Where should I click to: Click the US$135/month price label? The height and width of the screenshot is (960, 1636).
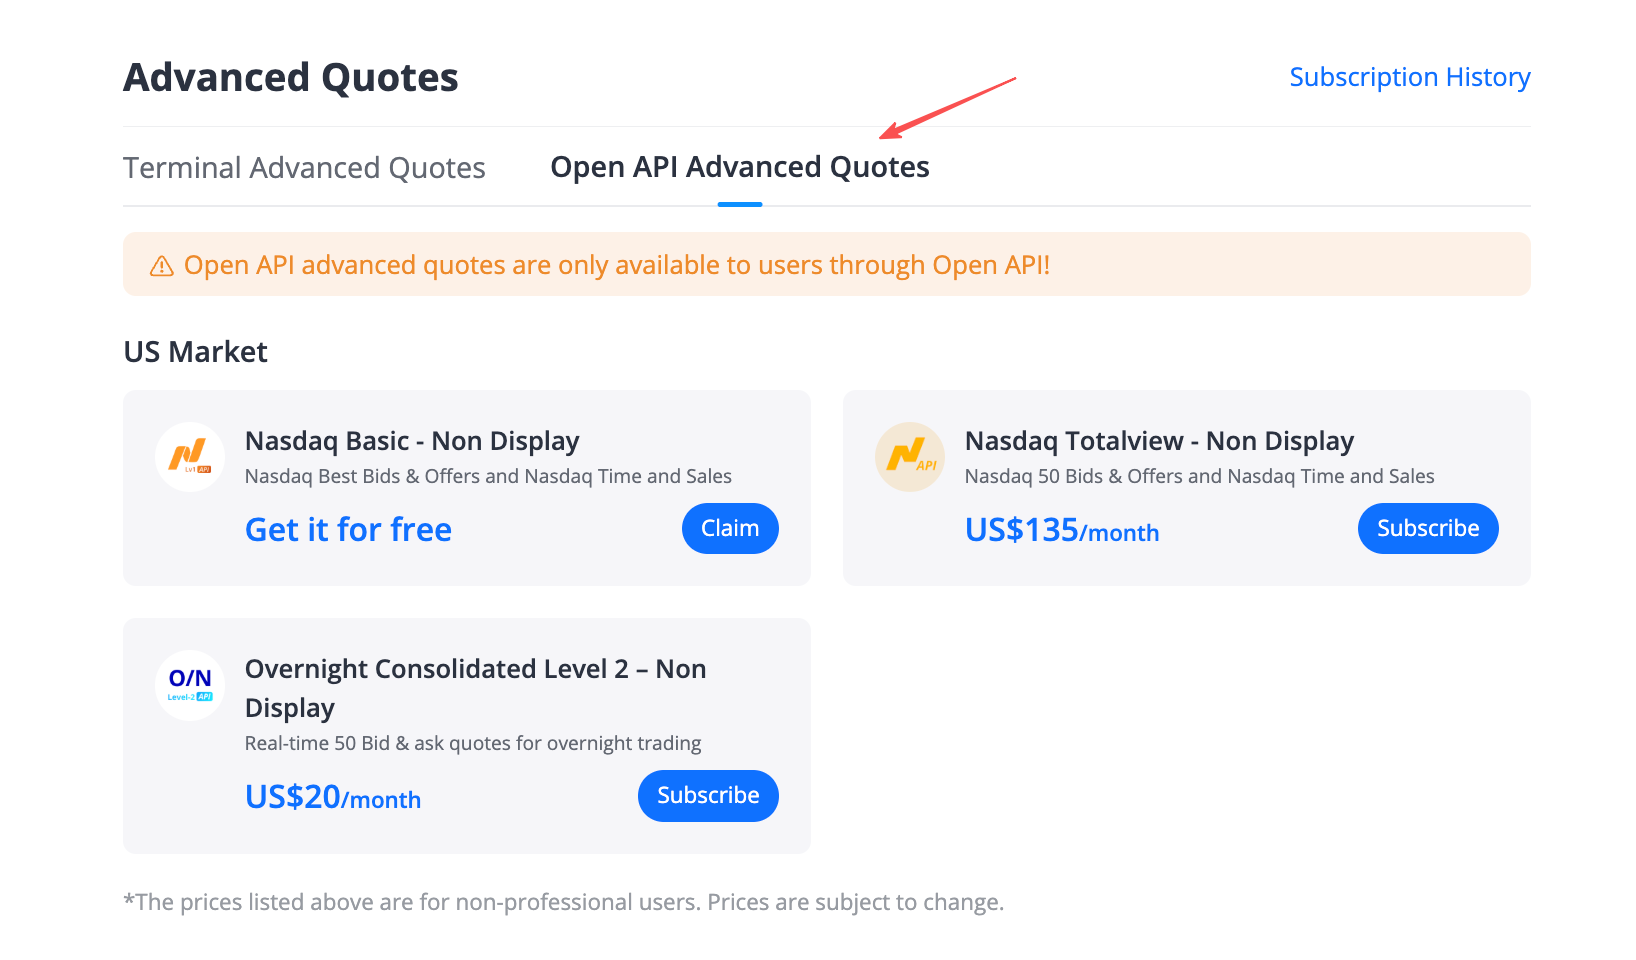pyautogui.click(x=1062, y=530)
